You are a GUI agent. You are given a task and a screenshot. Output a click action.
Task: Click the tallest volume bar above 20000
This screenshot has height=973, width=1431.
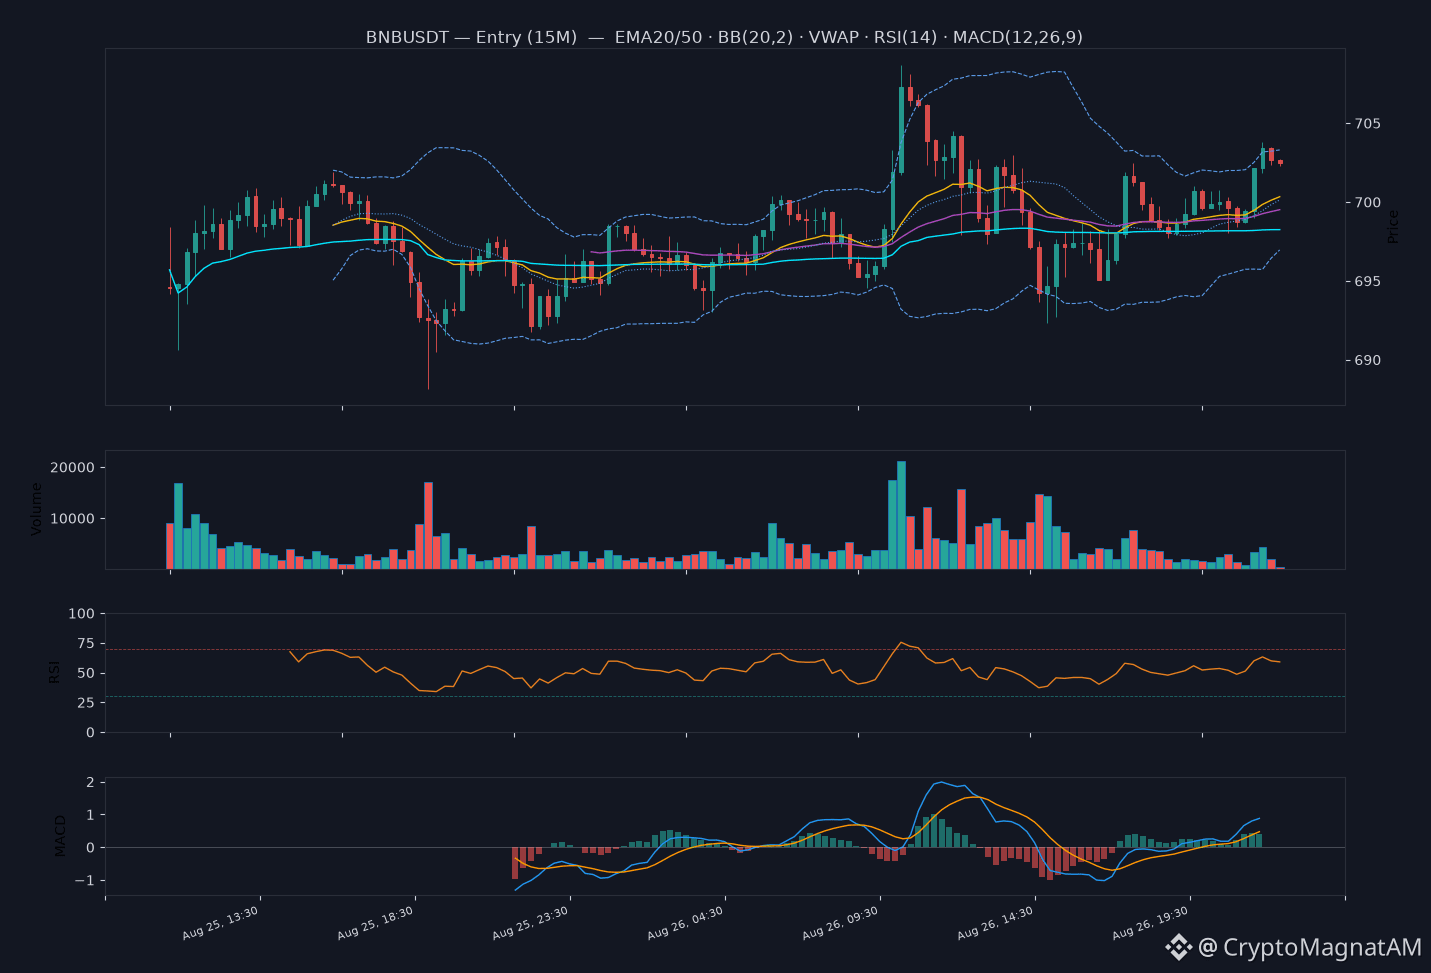901,515
